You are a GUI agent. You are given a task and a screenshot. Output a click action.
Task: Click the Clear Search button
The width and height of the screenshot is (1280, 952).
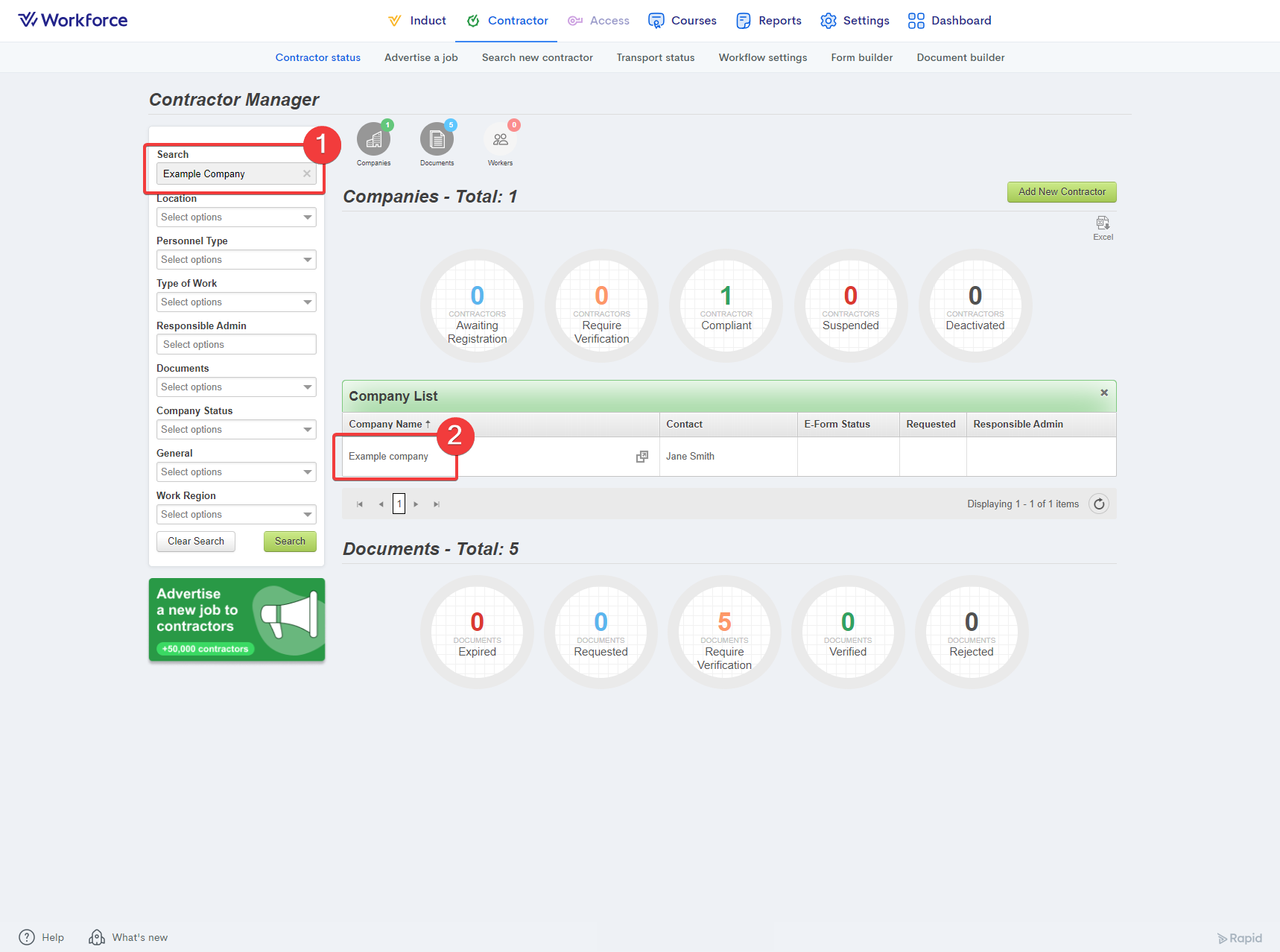click(x=196, y=541)
